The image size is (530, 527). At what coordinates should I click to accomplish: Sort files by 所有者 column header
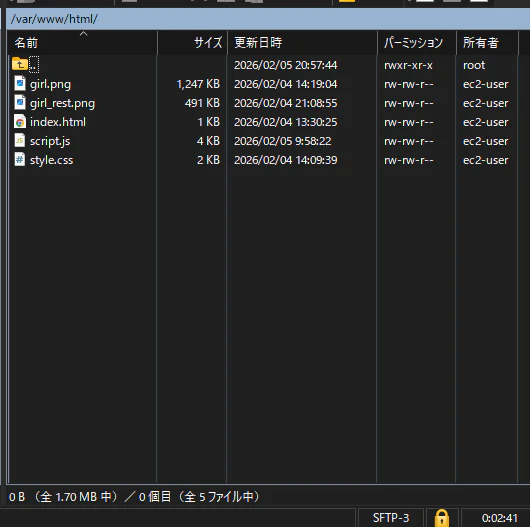click(x=487, y=43)
